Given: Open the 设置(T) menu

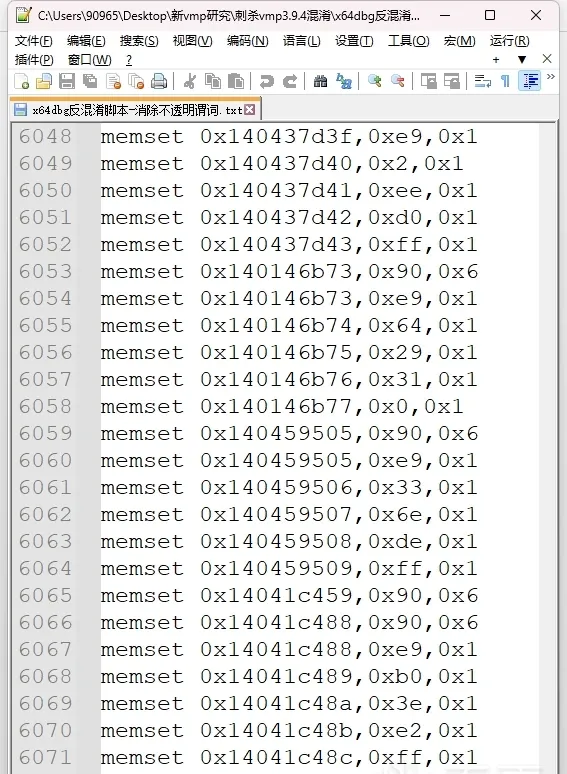Looking at the screenshot, I should [x=354, y=41].
